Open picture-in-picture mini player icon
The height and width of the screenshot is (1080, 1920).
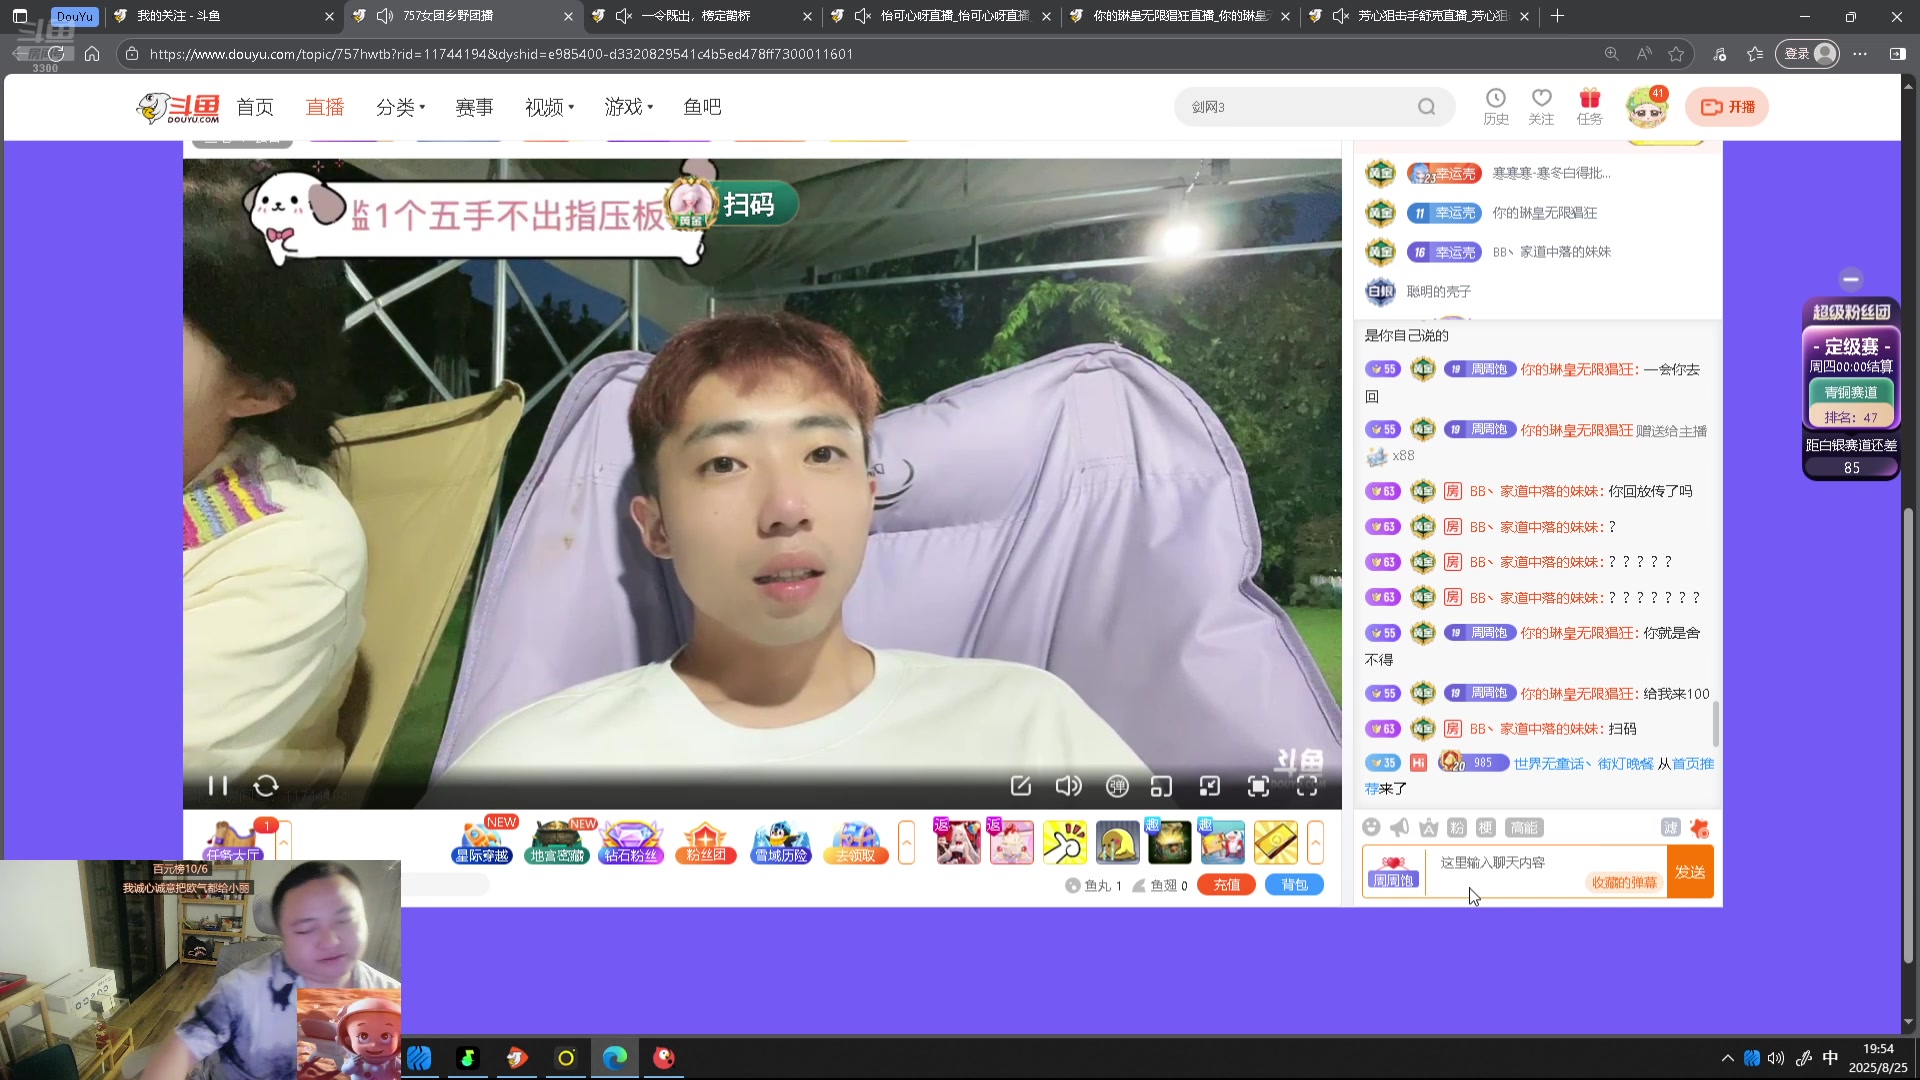point(1161,786)
